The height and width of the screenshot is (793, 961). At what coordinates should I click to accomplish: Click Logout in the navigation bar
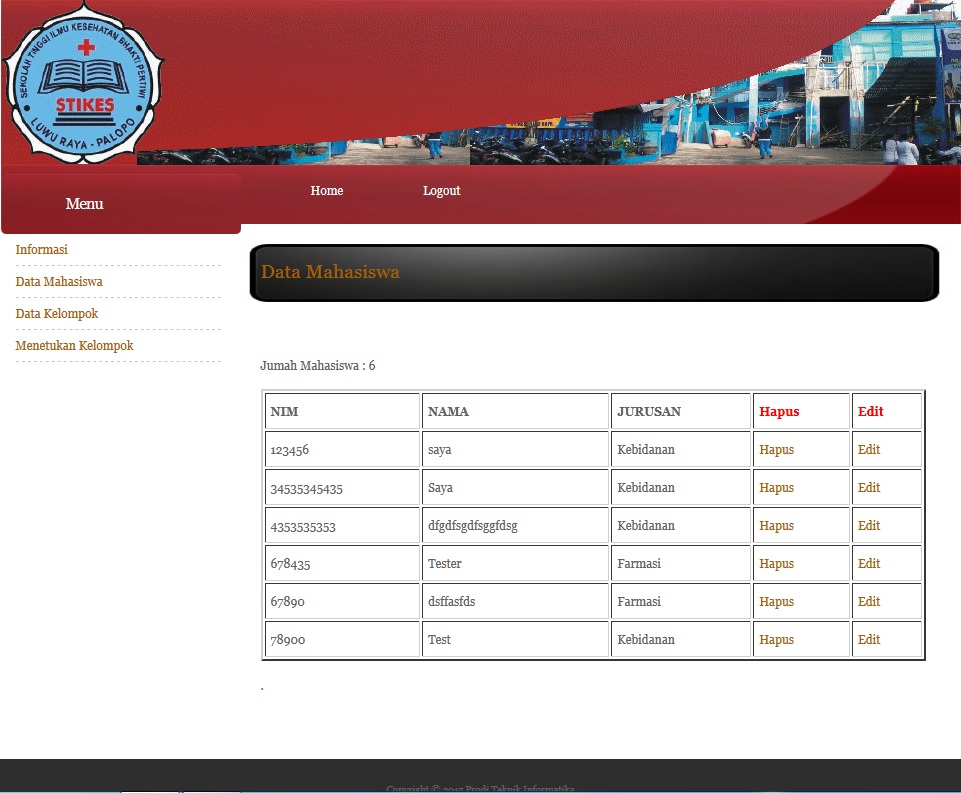(x=441, y=191)
